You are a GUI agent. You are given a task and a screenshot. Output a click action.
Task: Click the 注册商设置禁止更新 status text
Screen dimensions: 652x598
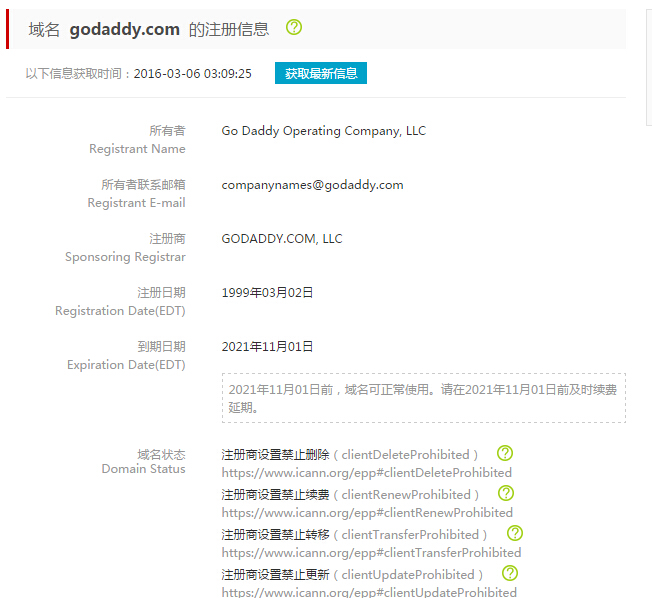[275, 575]
